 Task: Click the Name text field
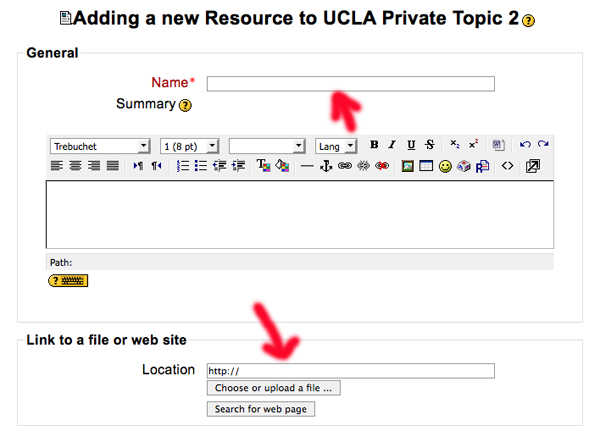click(351, 84)
